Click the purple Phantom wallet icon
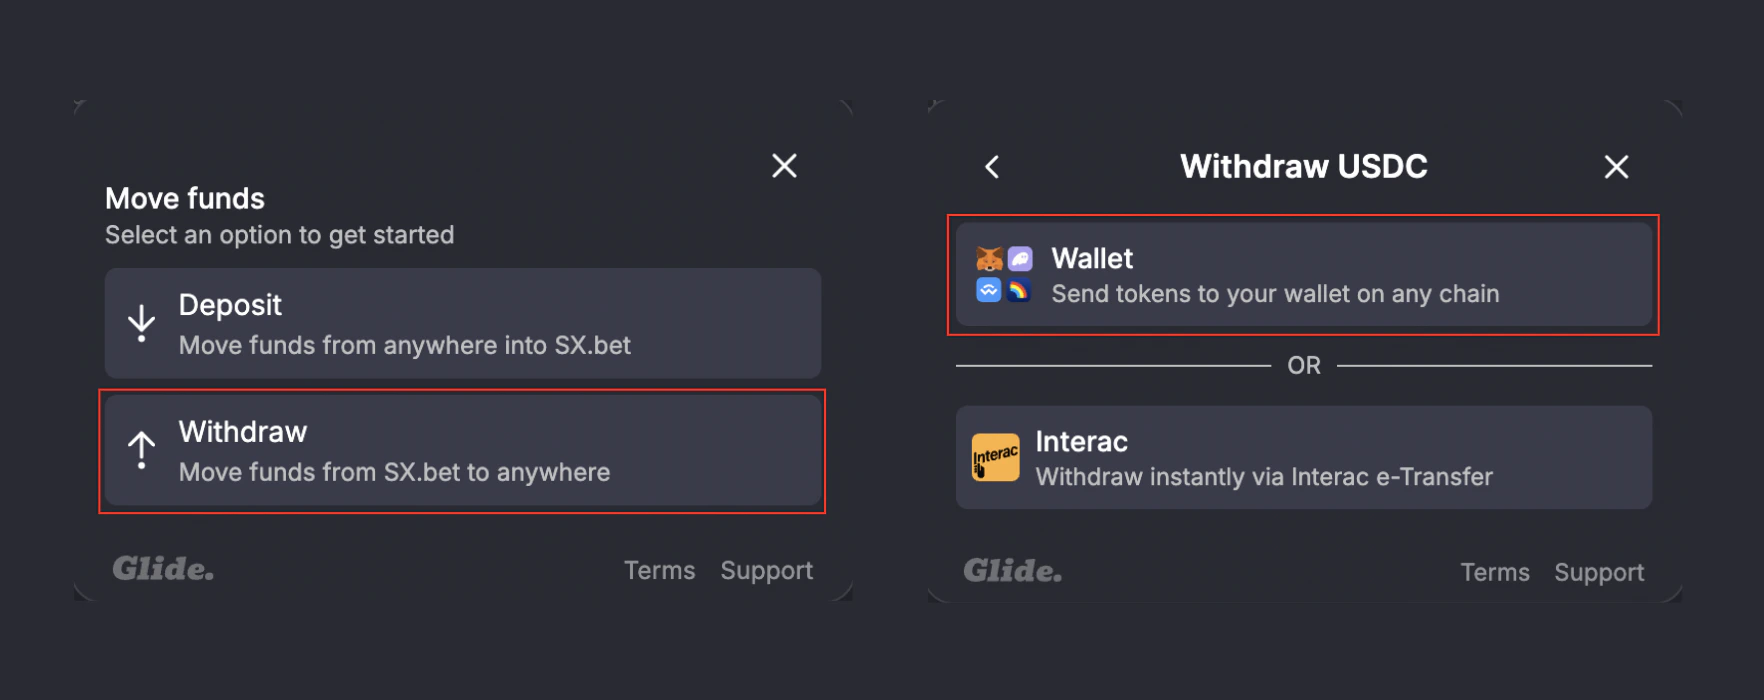The image size is (1764, 700). tap(1019, 260)
